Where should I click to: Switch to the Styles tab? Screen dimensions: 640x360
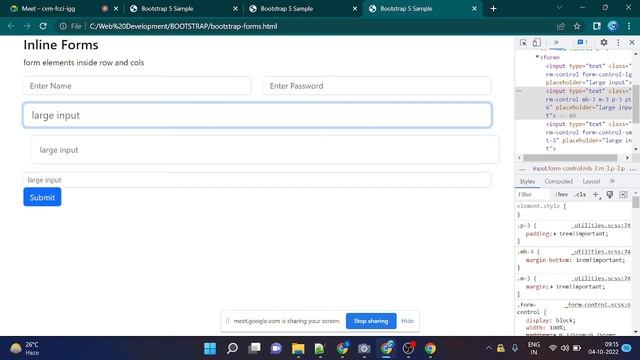click(527, 181)
